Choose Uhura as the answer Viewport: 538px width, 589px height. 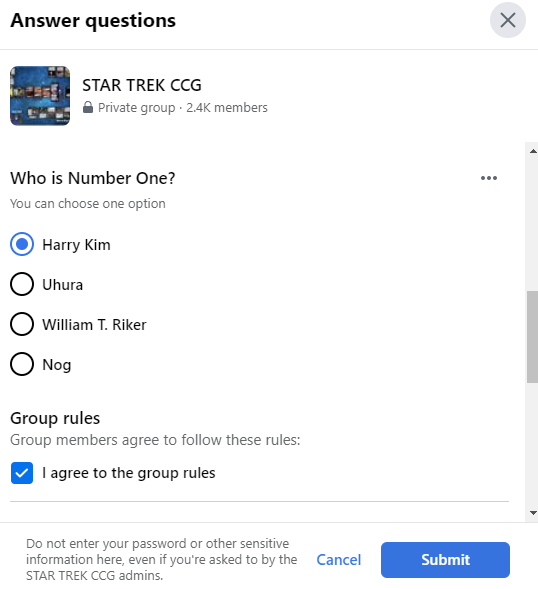point(22,284)
